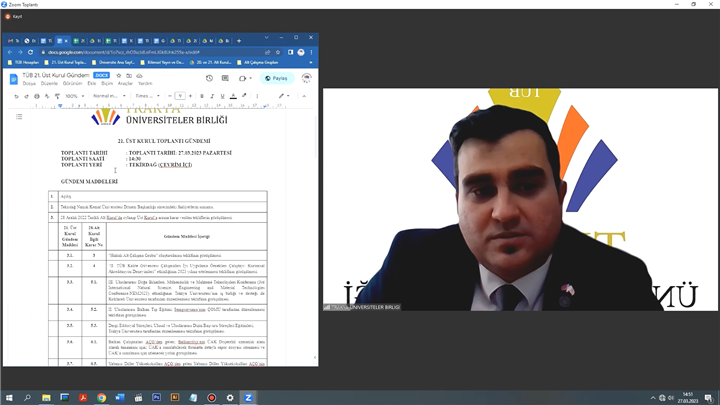This screenshot has width=720, height=405.
Task: Move document using folder icon
Action: (129, 75)
